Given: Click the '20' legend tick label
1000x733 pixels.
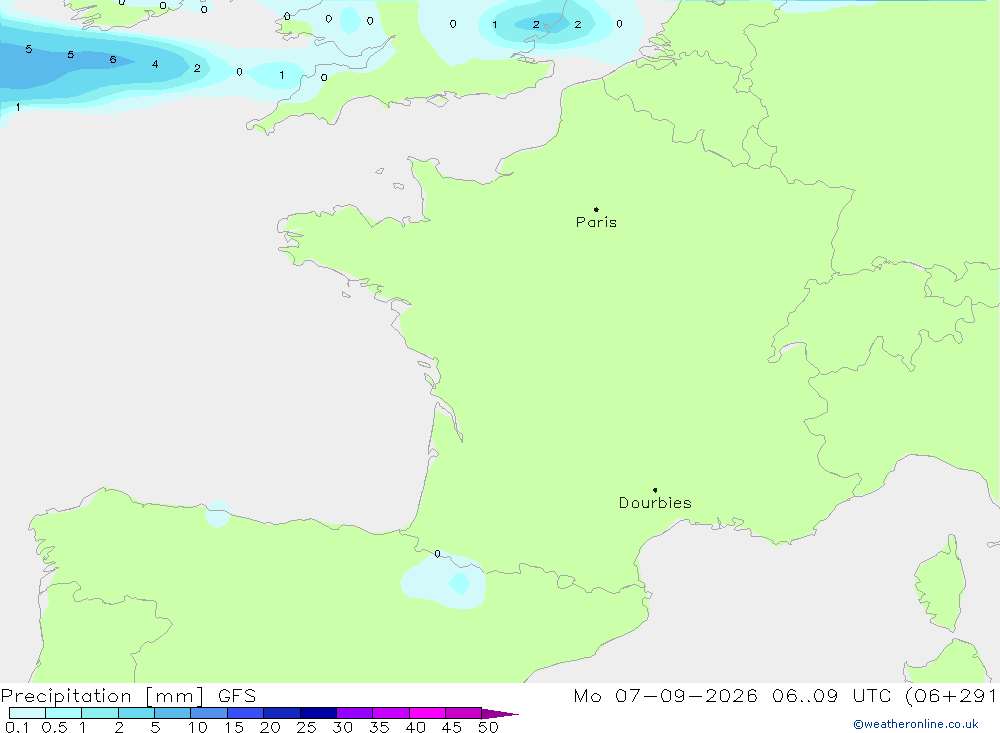Looking at the screenshot, I should 270,727.
